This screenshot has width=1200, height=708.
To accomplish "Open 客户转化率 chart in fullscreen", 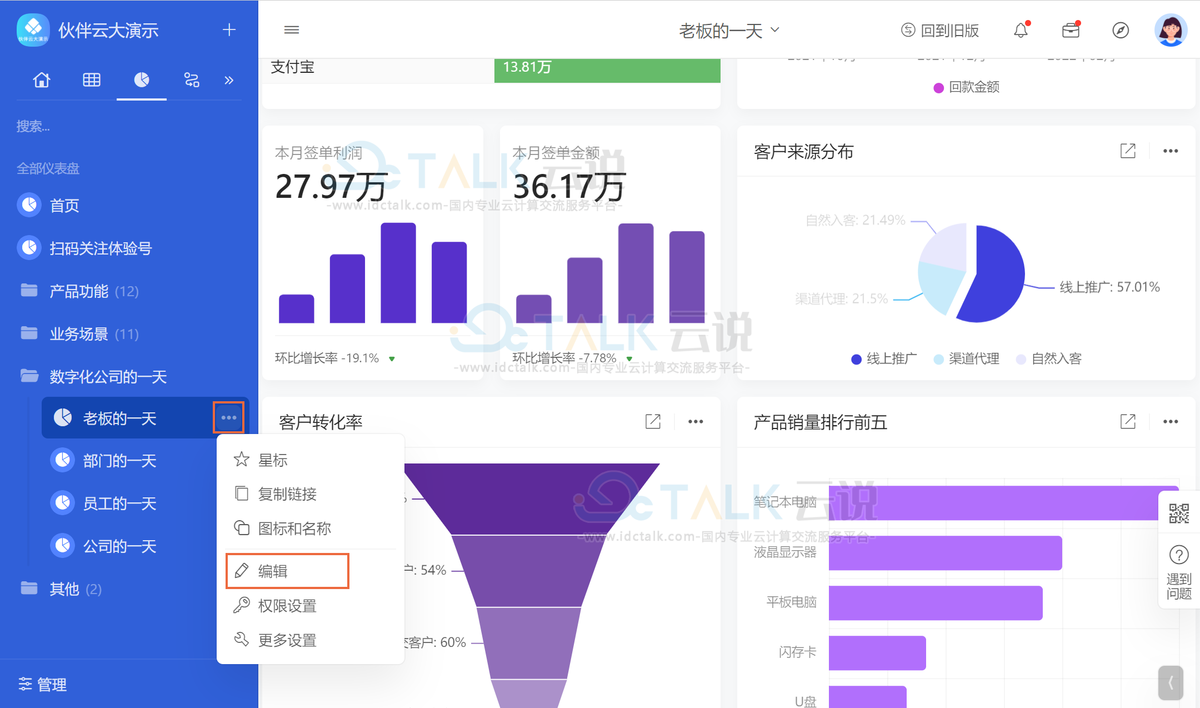I will (653, 422).
